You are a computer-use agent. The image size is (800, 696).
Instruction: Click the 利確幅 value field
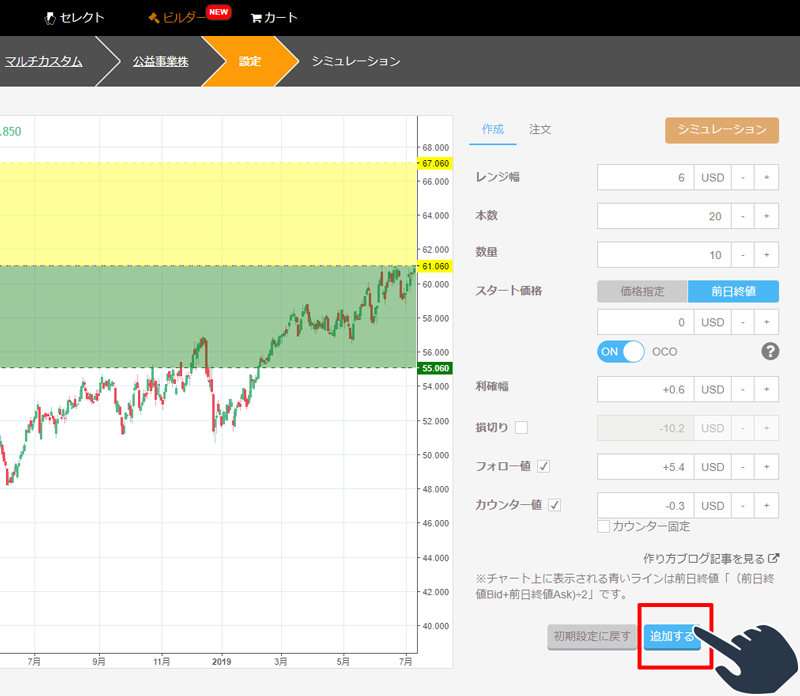coord(645,389)
